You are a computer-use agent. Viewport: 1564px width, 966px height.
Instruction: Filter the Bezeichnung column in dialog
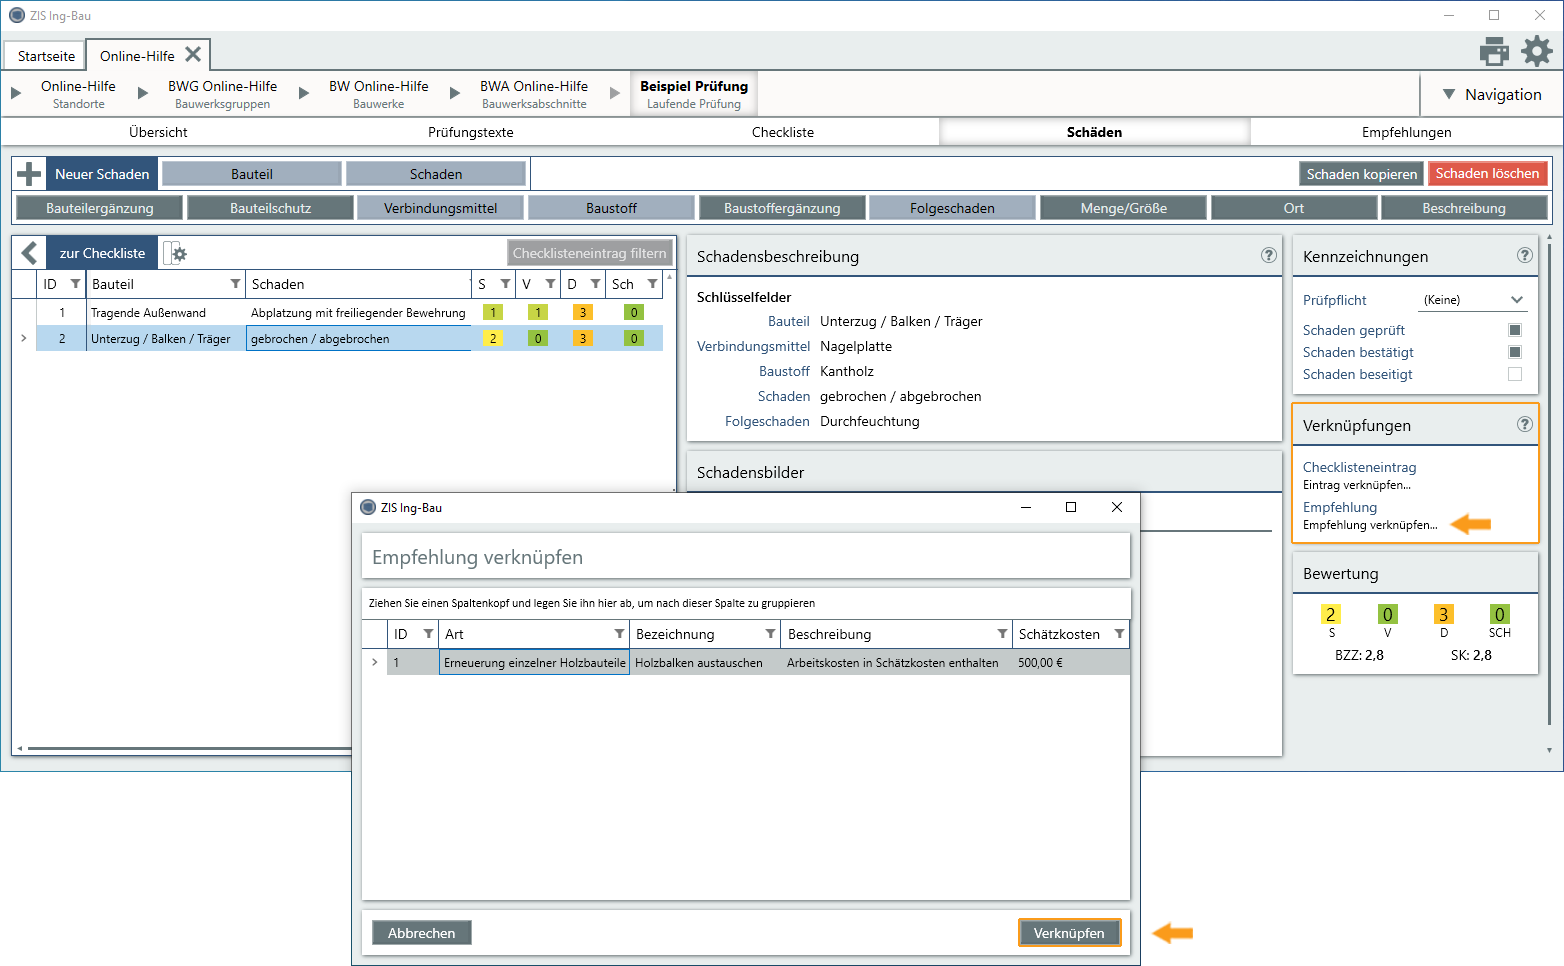(x=770, y=634)
